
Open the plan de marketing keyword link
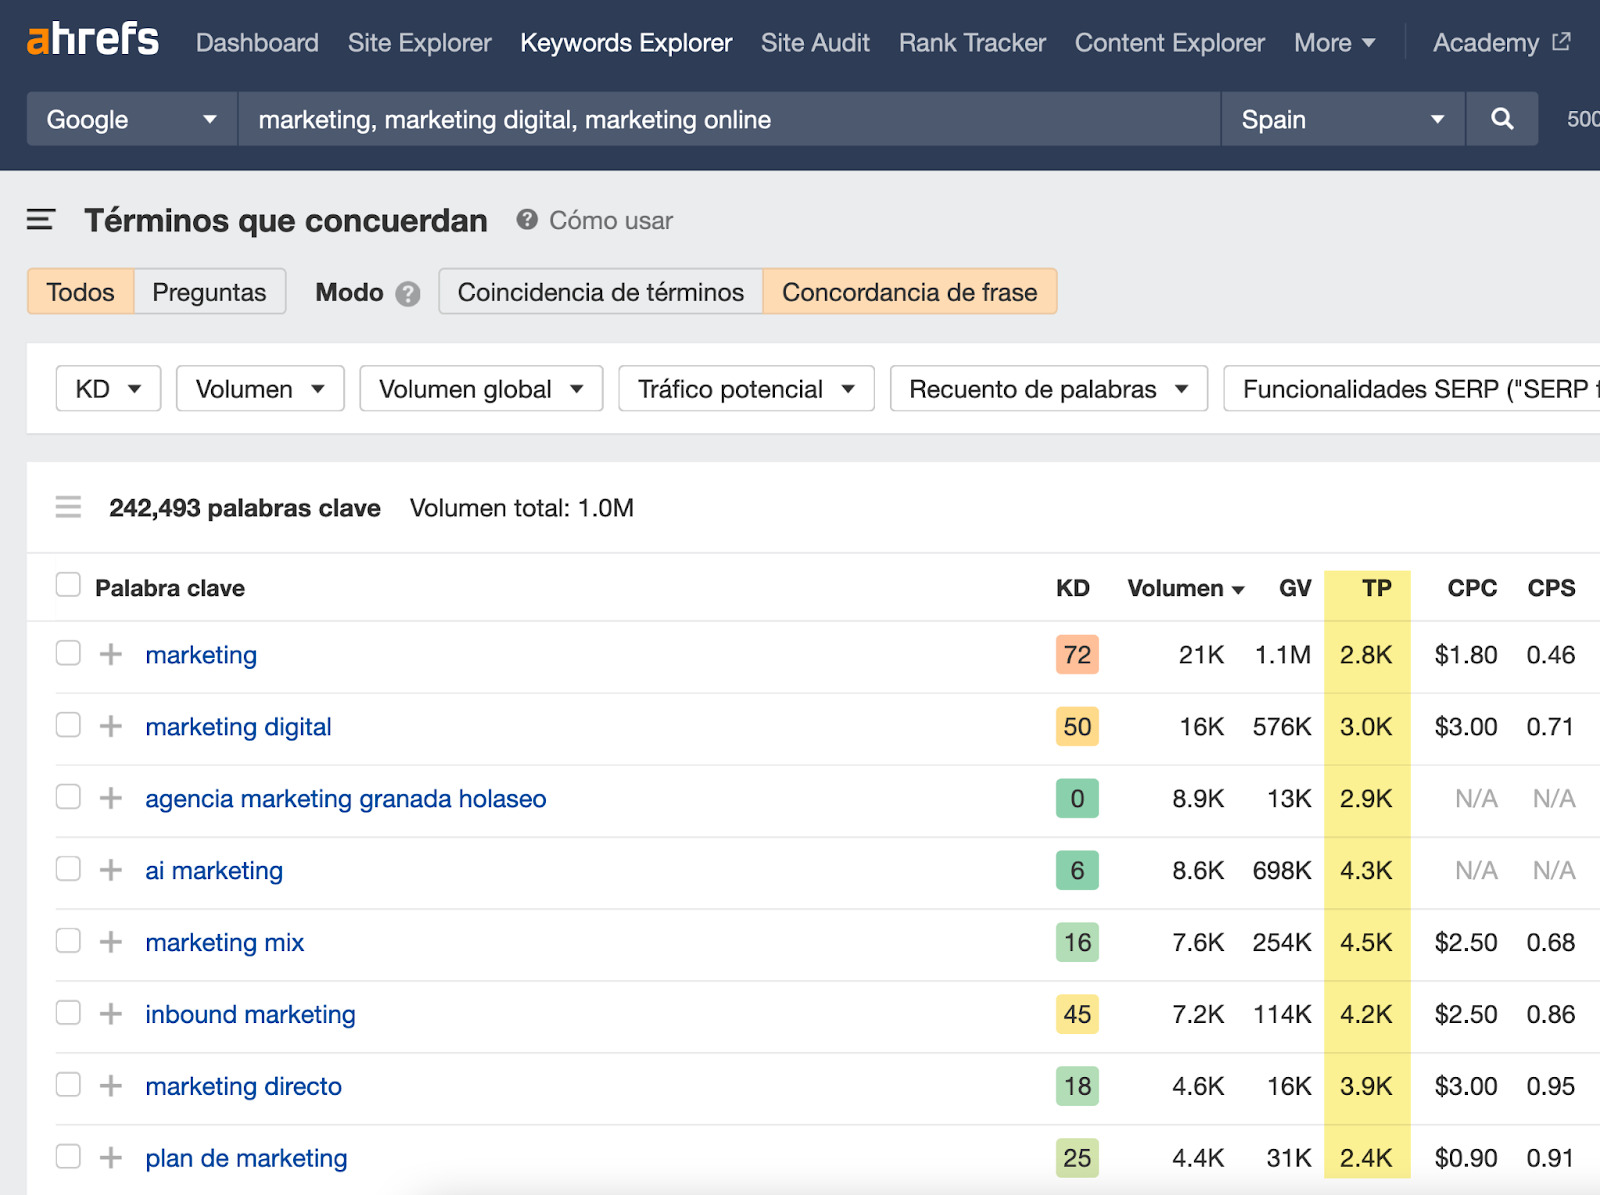click(246, 1158)
